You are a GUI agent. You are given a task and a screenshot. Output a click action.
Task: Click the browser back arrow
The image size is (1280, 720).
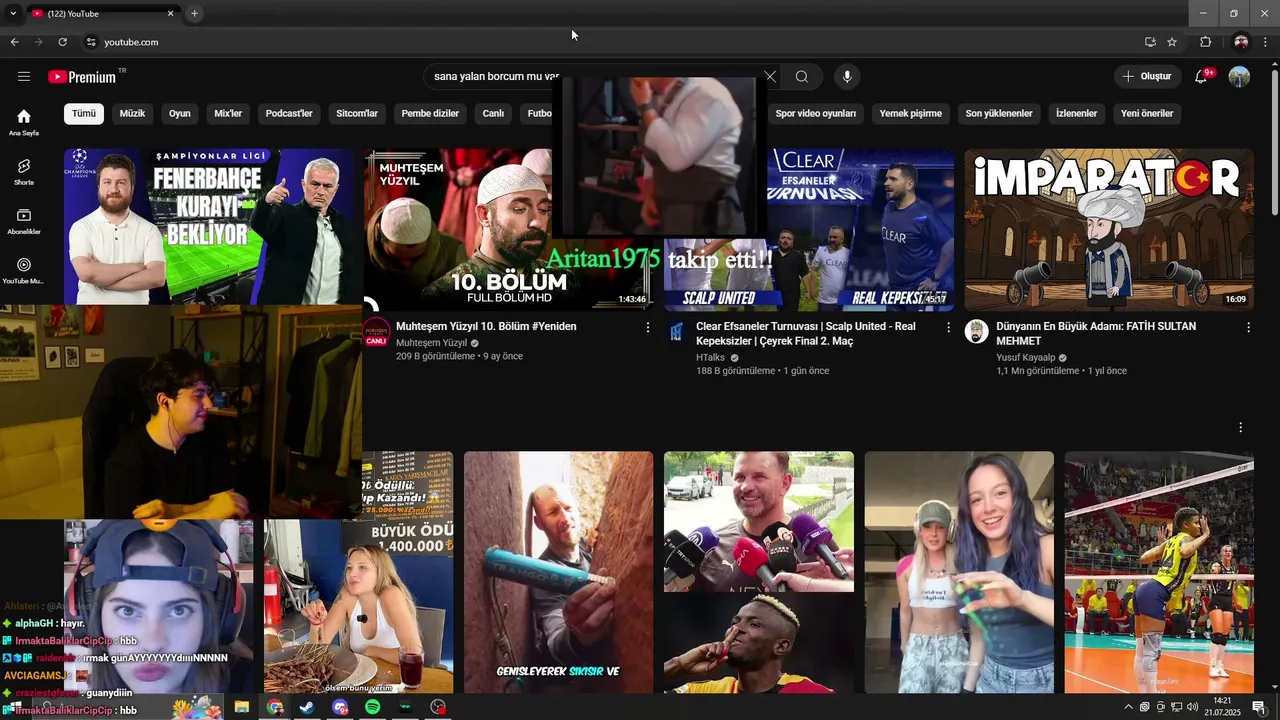[14, 42]
